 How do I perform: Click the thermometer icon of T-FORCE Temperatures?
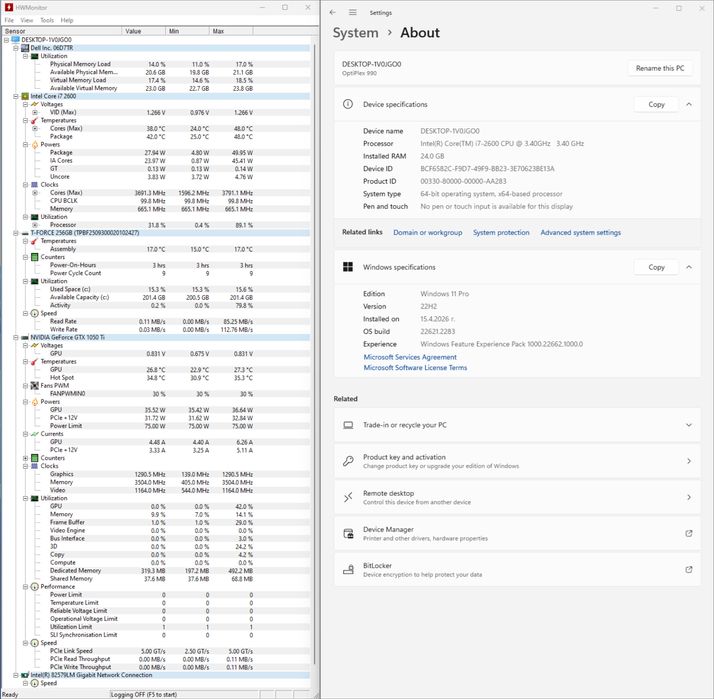tap(35, 241)
